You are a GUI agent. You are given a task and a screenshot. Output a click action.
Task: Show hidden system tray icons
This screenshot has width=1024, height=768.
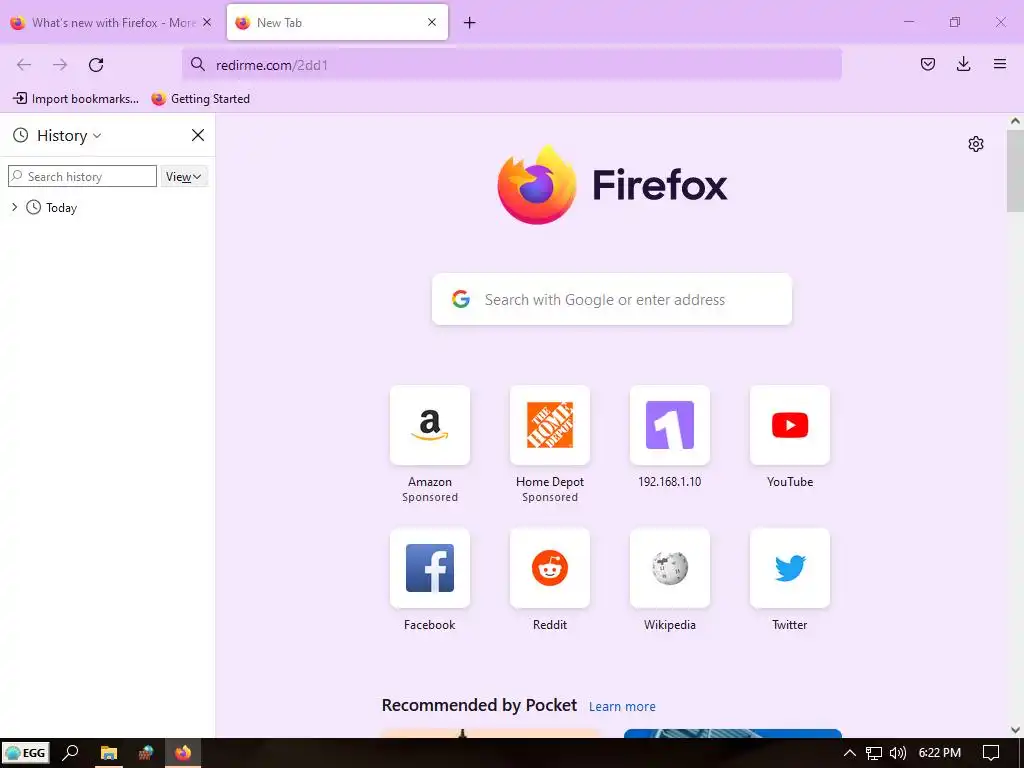[x=850, y=753]
